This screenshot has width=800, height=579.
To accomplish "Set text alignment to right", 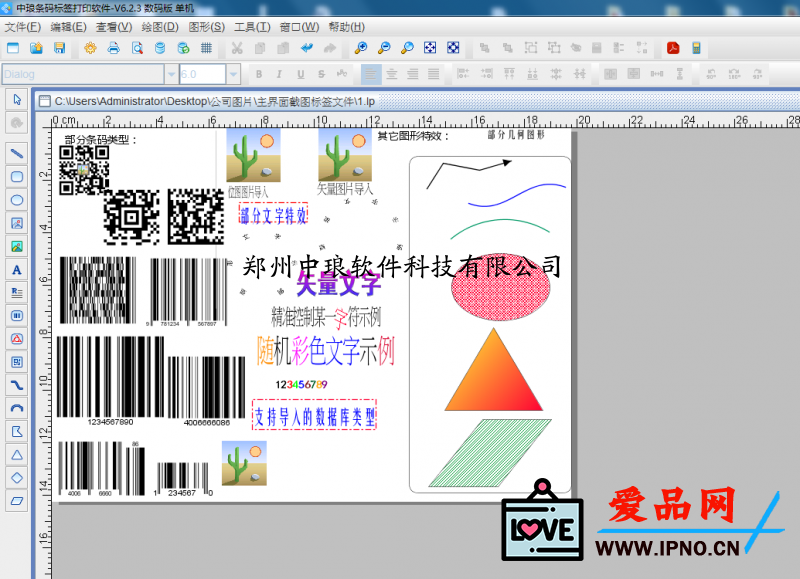I will [x=413, y=74].
